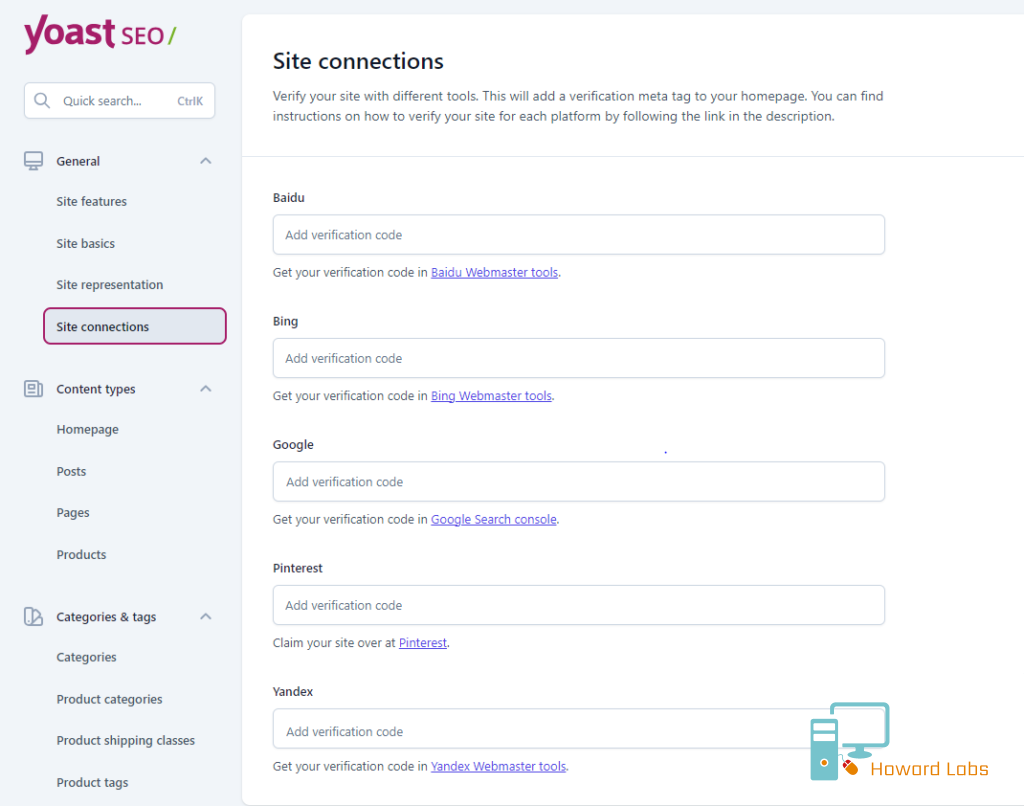
Task: Click the General monitor icon
Action: [x=33, y=161]
